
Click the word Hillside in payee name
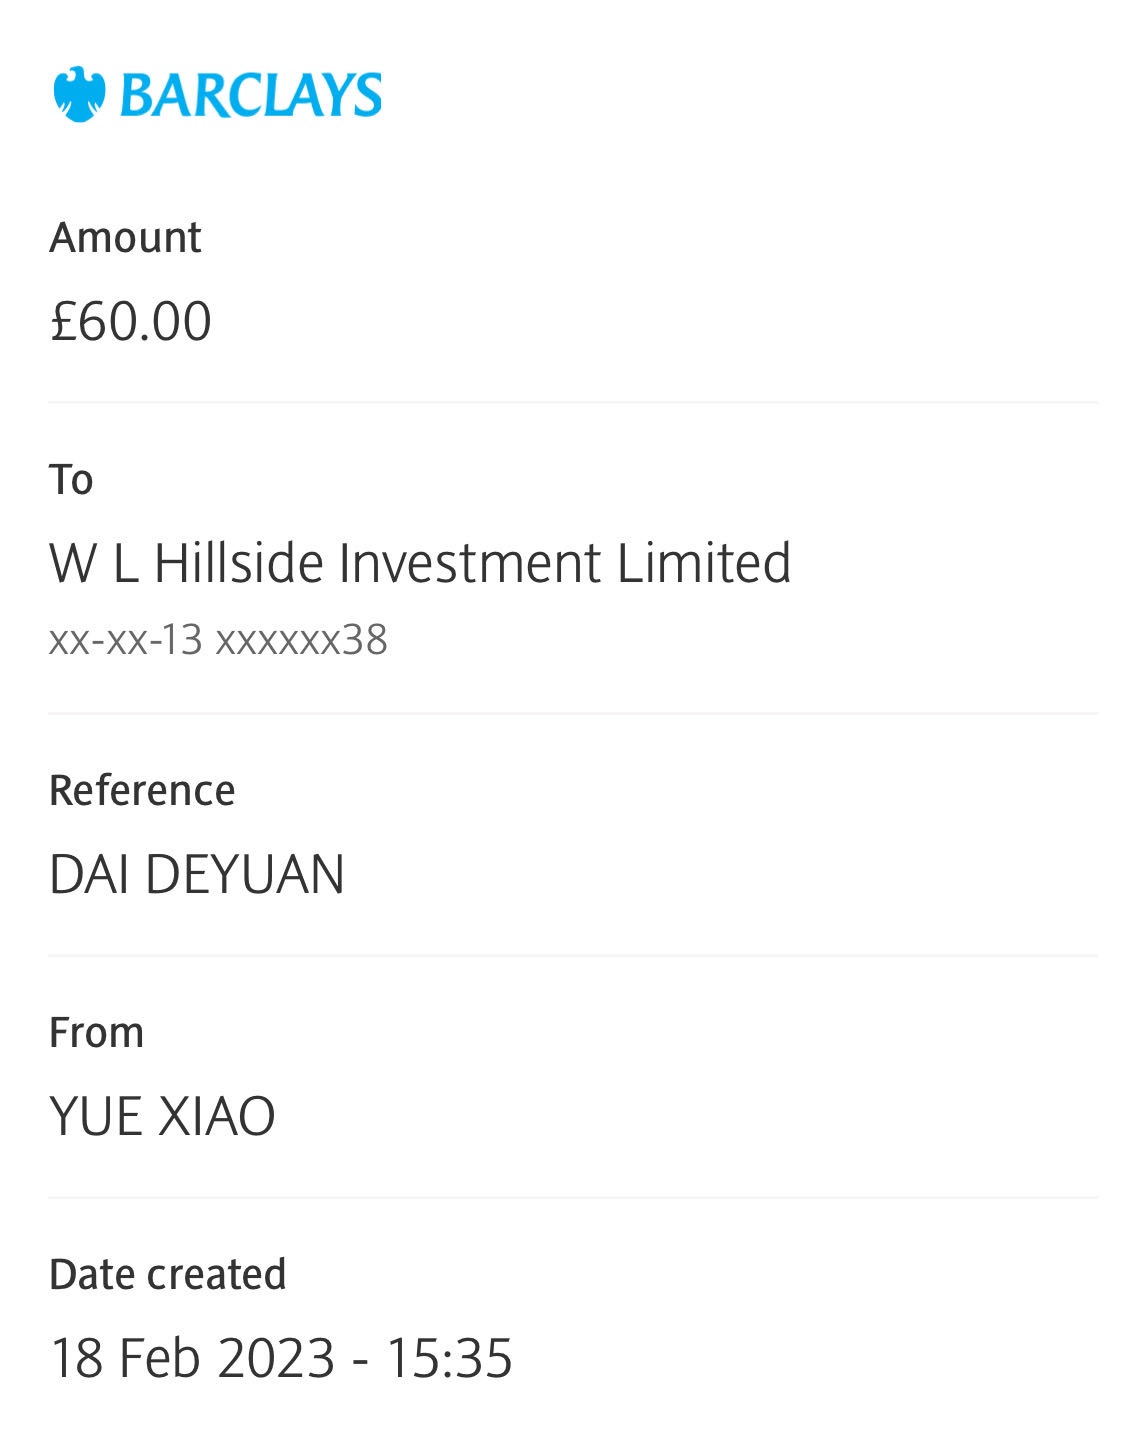pyautogui.click(x=238, y=563)
